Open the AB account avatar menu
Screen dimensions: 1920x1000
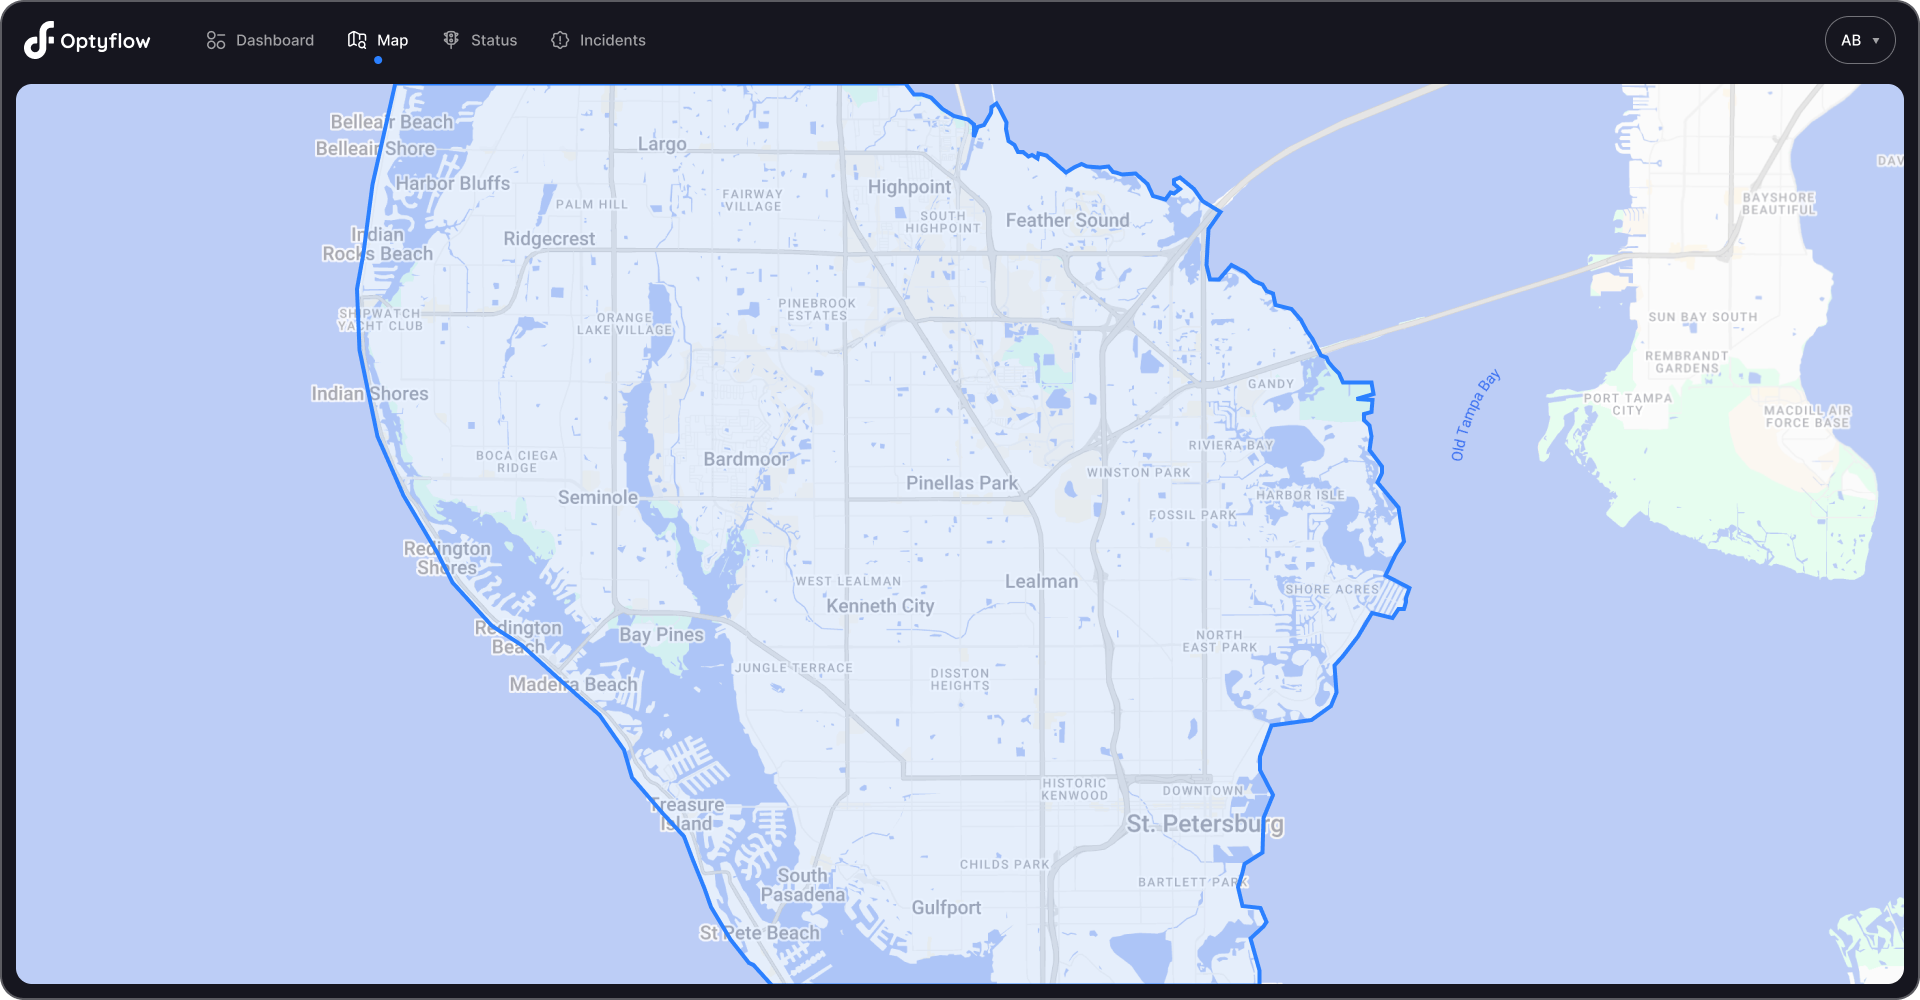(x=1860, y=40)
